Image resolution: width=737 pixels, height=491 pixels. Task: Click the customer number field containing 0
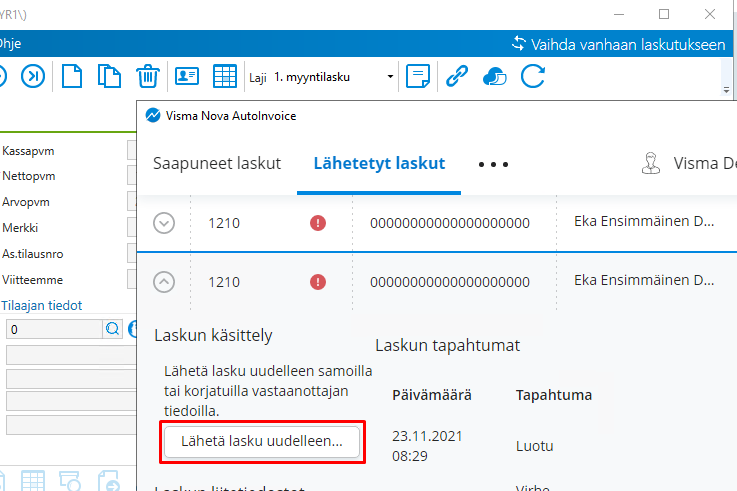[54, 329]
